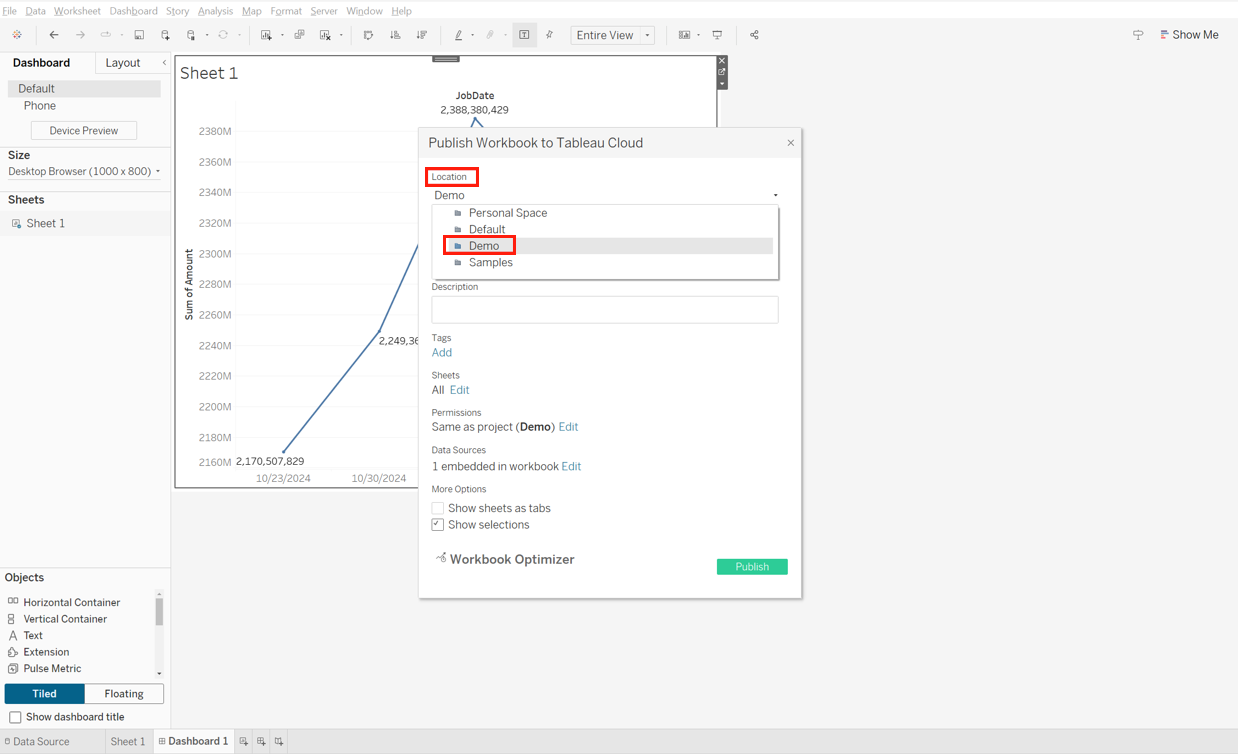Click the Share workbook toolbar icon

point(753,35)
